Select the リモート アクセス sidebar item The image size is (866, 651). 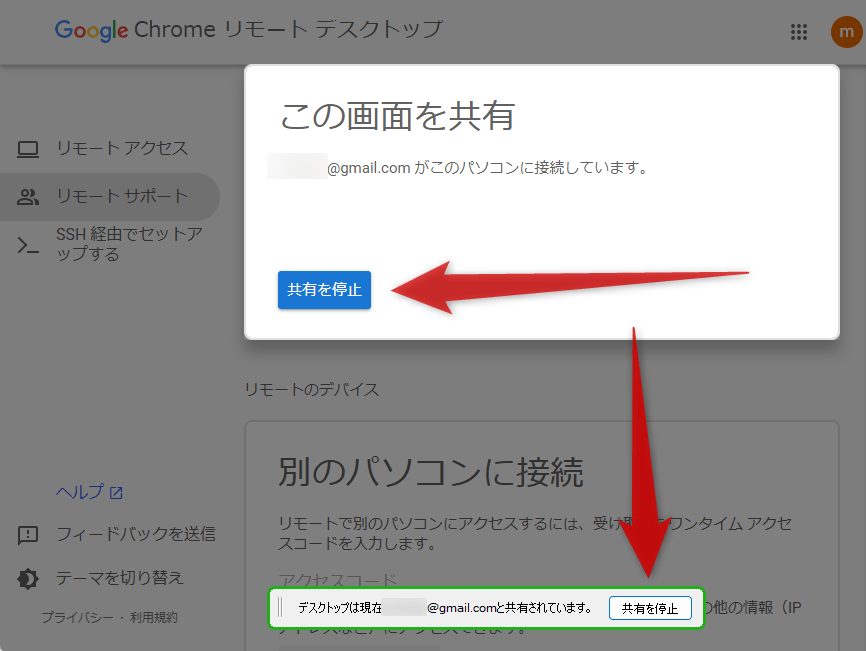[109, 149]
